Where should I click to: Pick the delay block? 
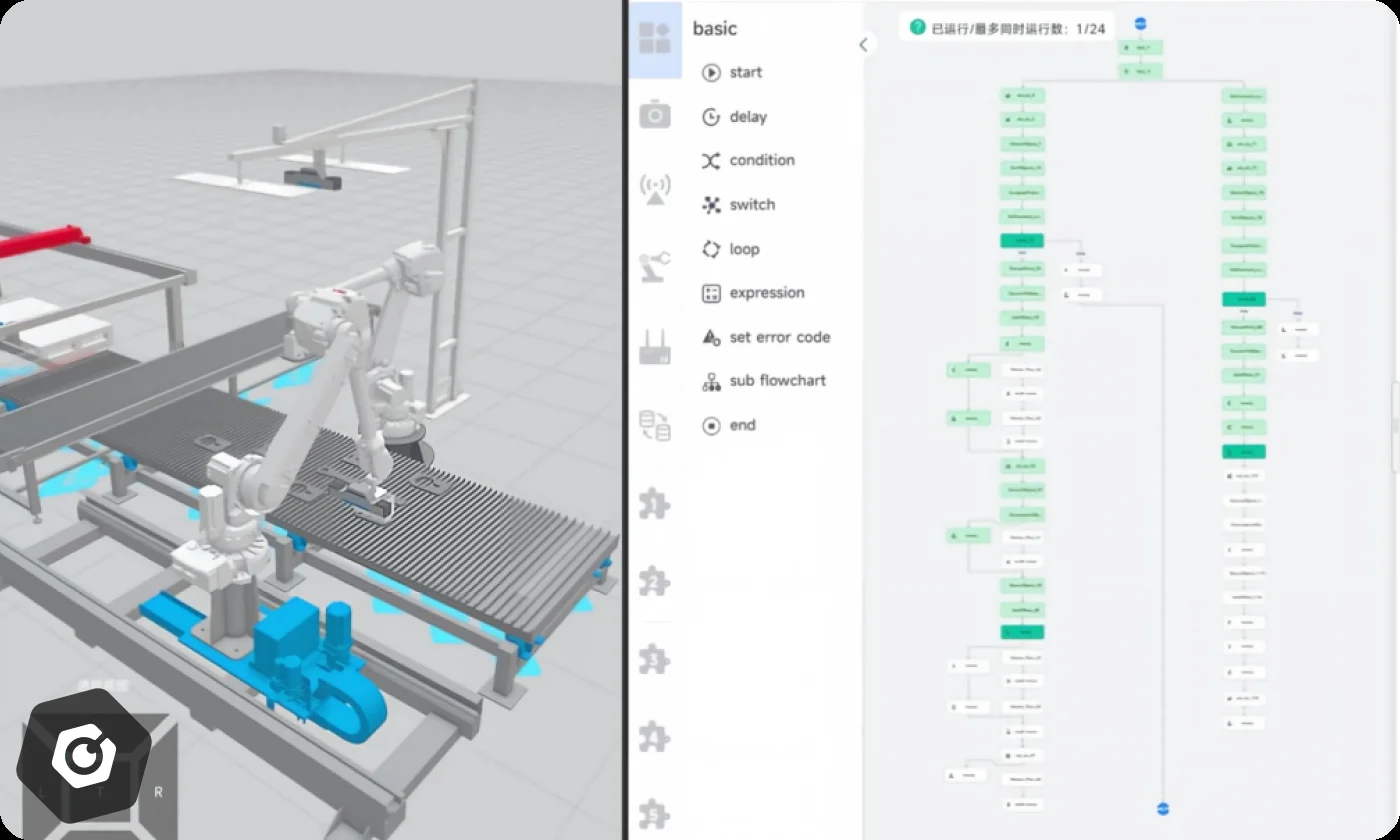click(x=735, y=117)
